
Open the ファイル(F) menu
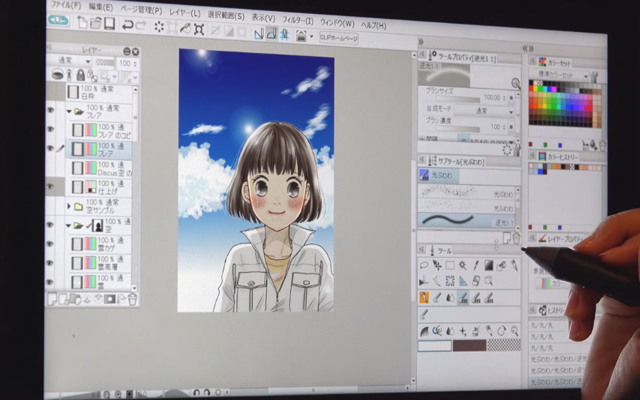click(65, 6)
